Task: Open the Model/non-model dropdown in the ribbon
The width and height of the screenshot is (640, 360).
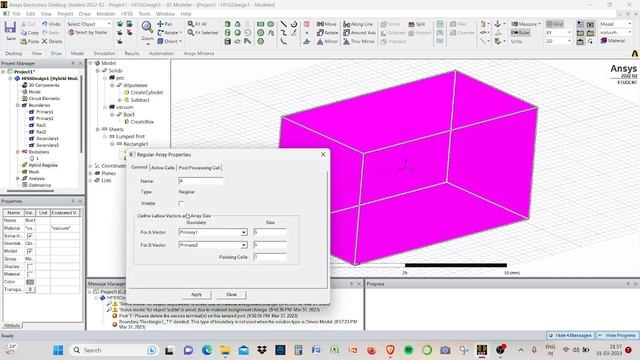Action: [629, 24]
